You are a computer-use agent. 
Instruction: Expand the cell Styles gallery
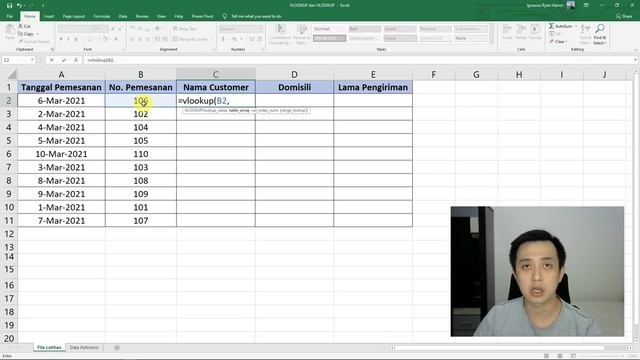(491, 41)
